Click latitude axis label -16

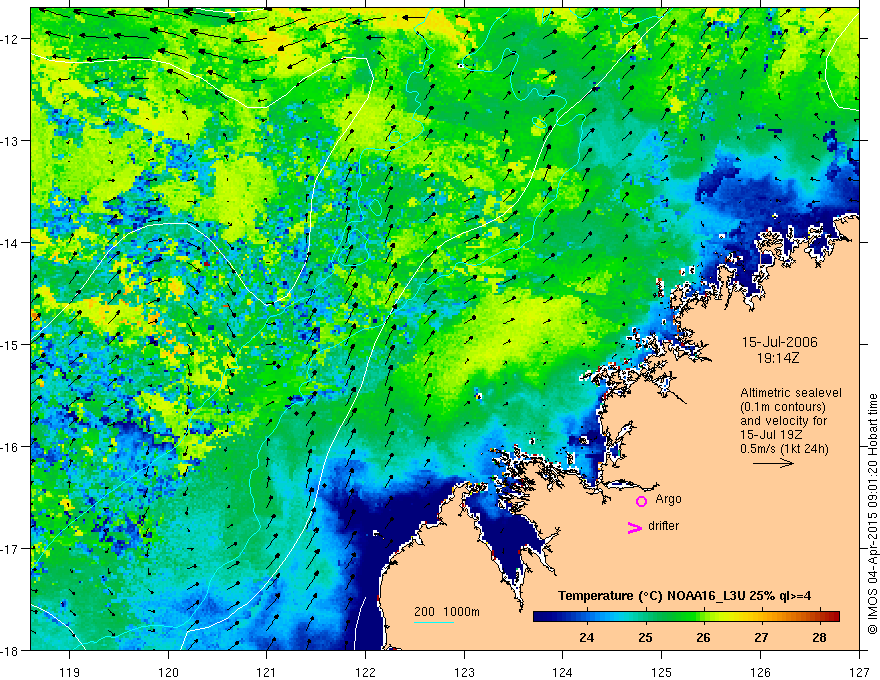pos(11,447)
